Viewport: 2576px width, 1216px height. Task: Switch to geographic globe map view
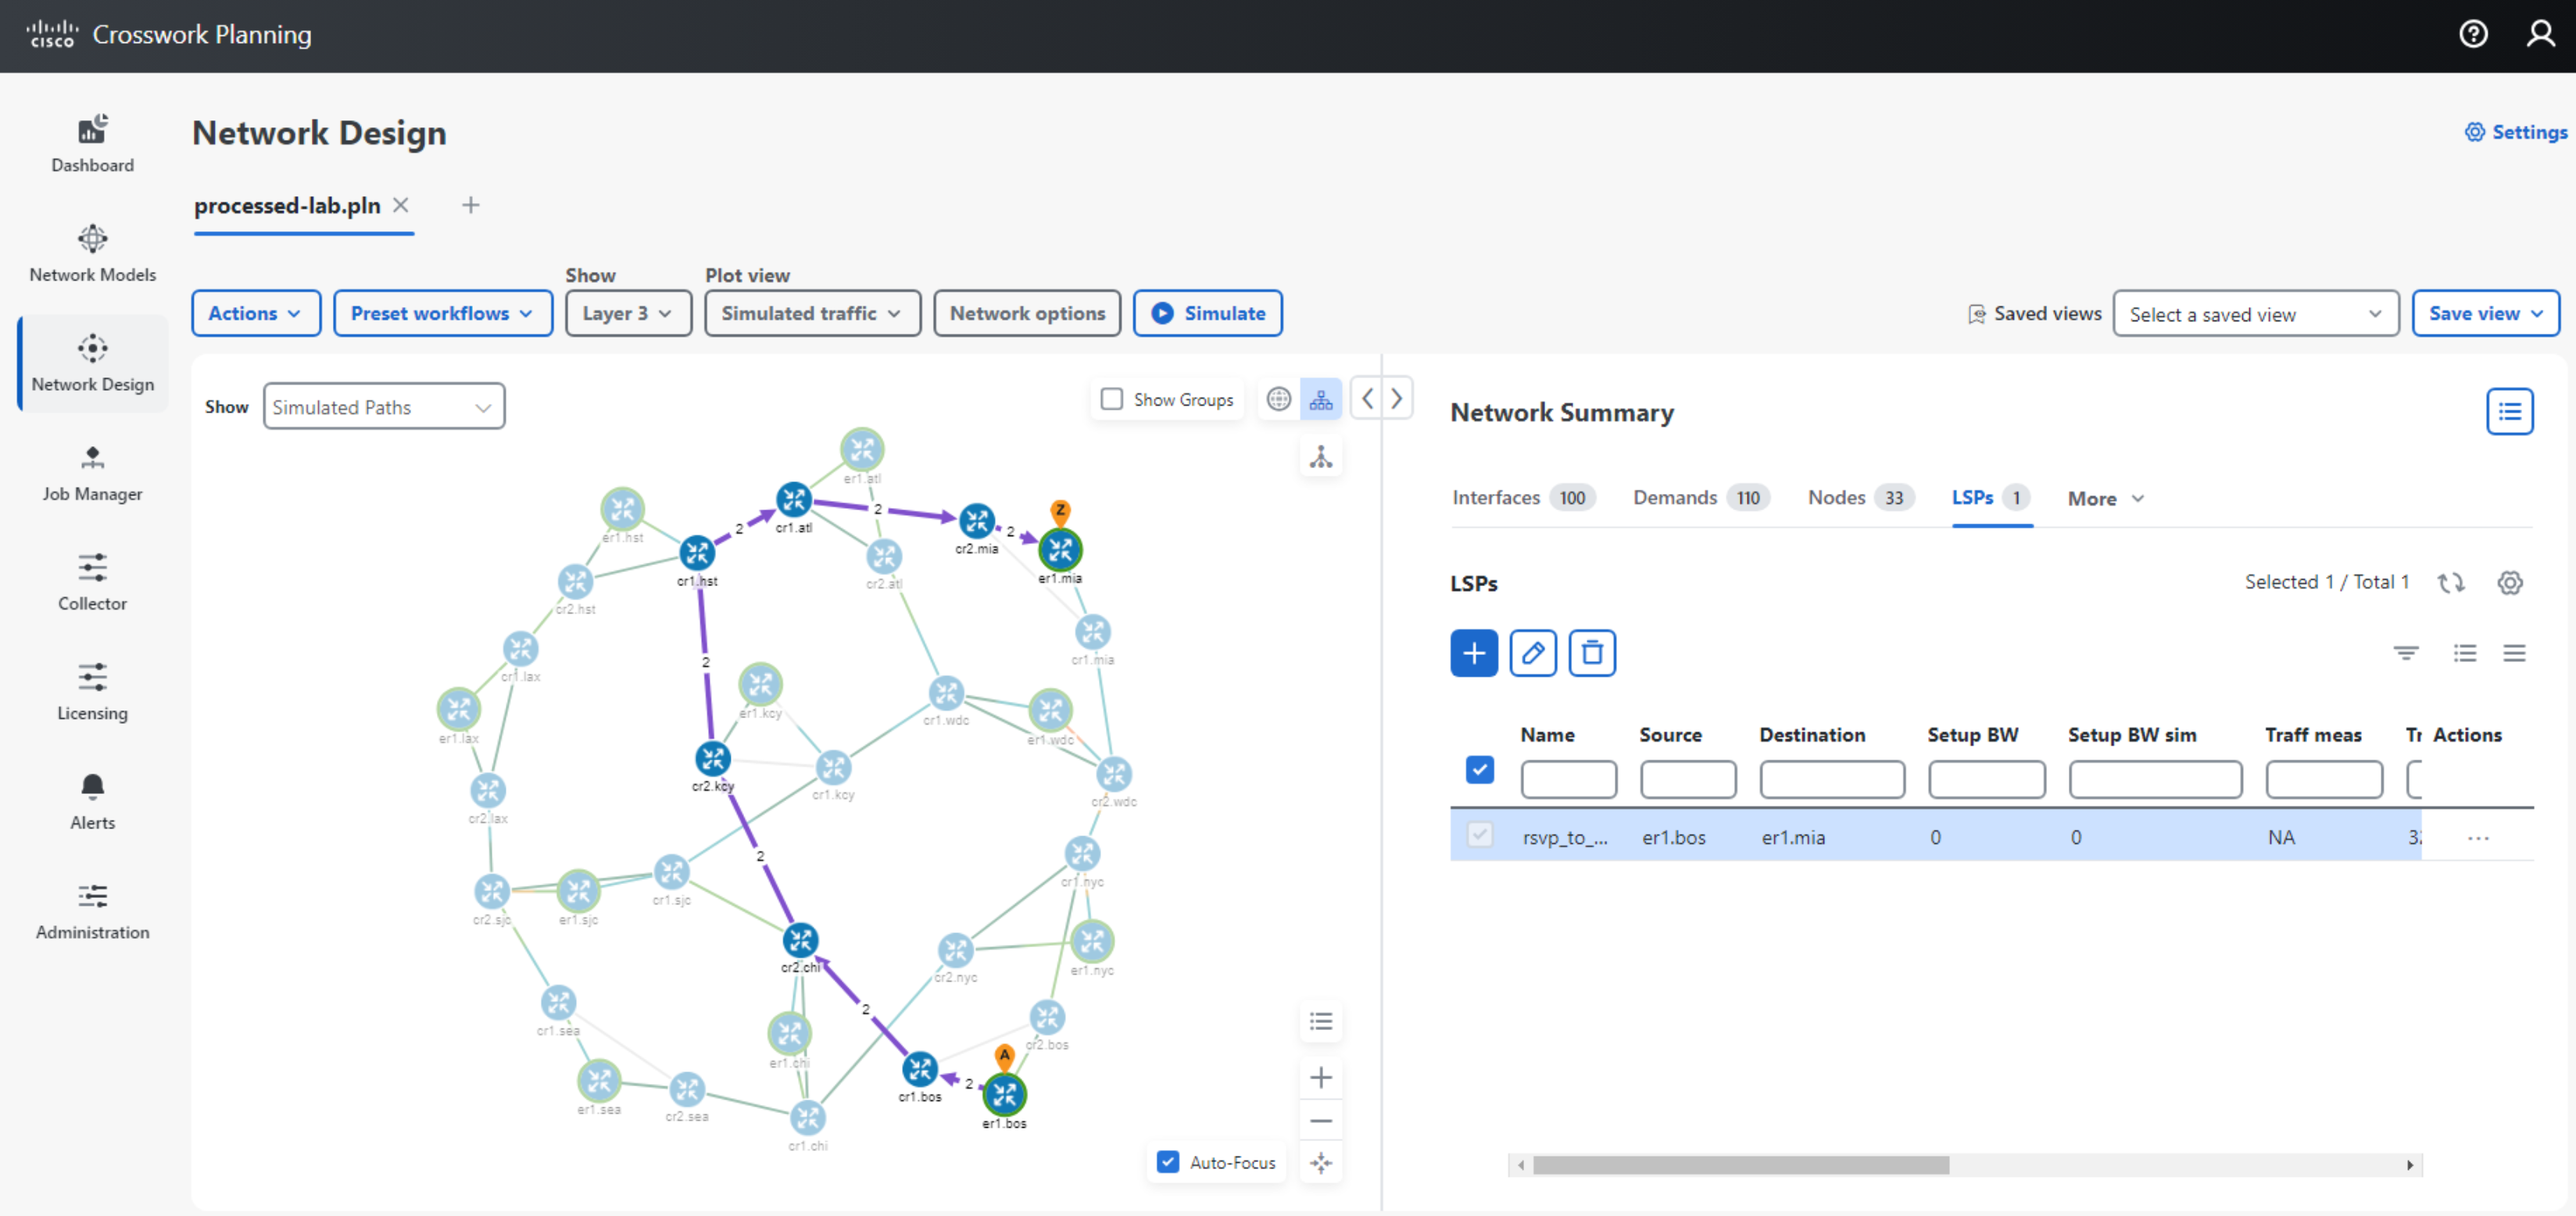pos(1278,399)
